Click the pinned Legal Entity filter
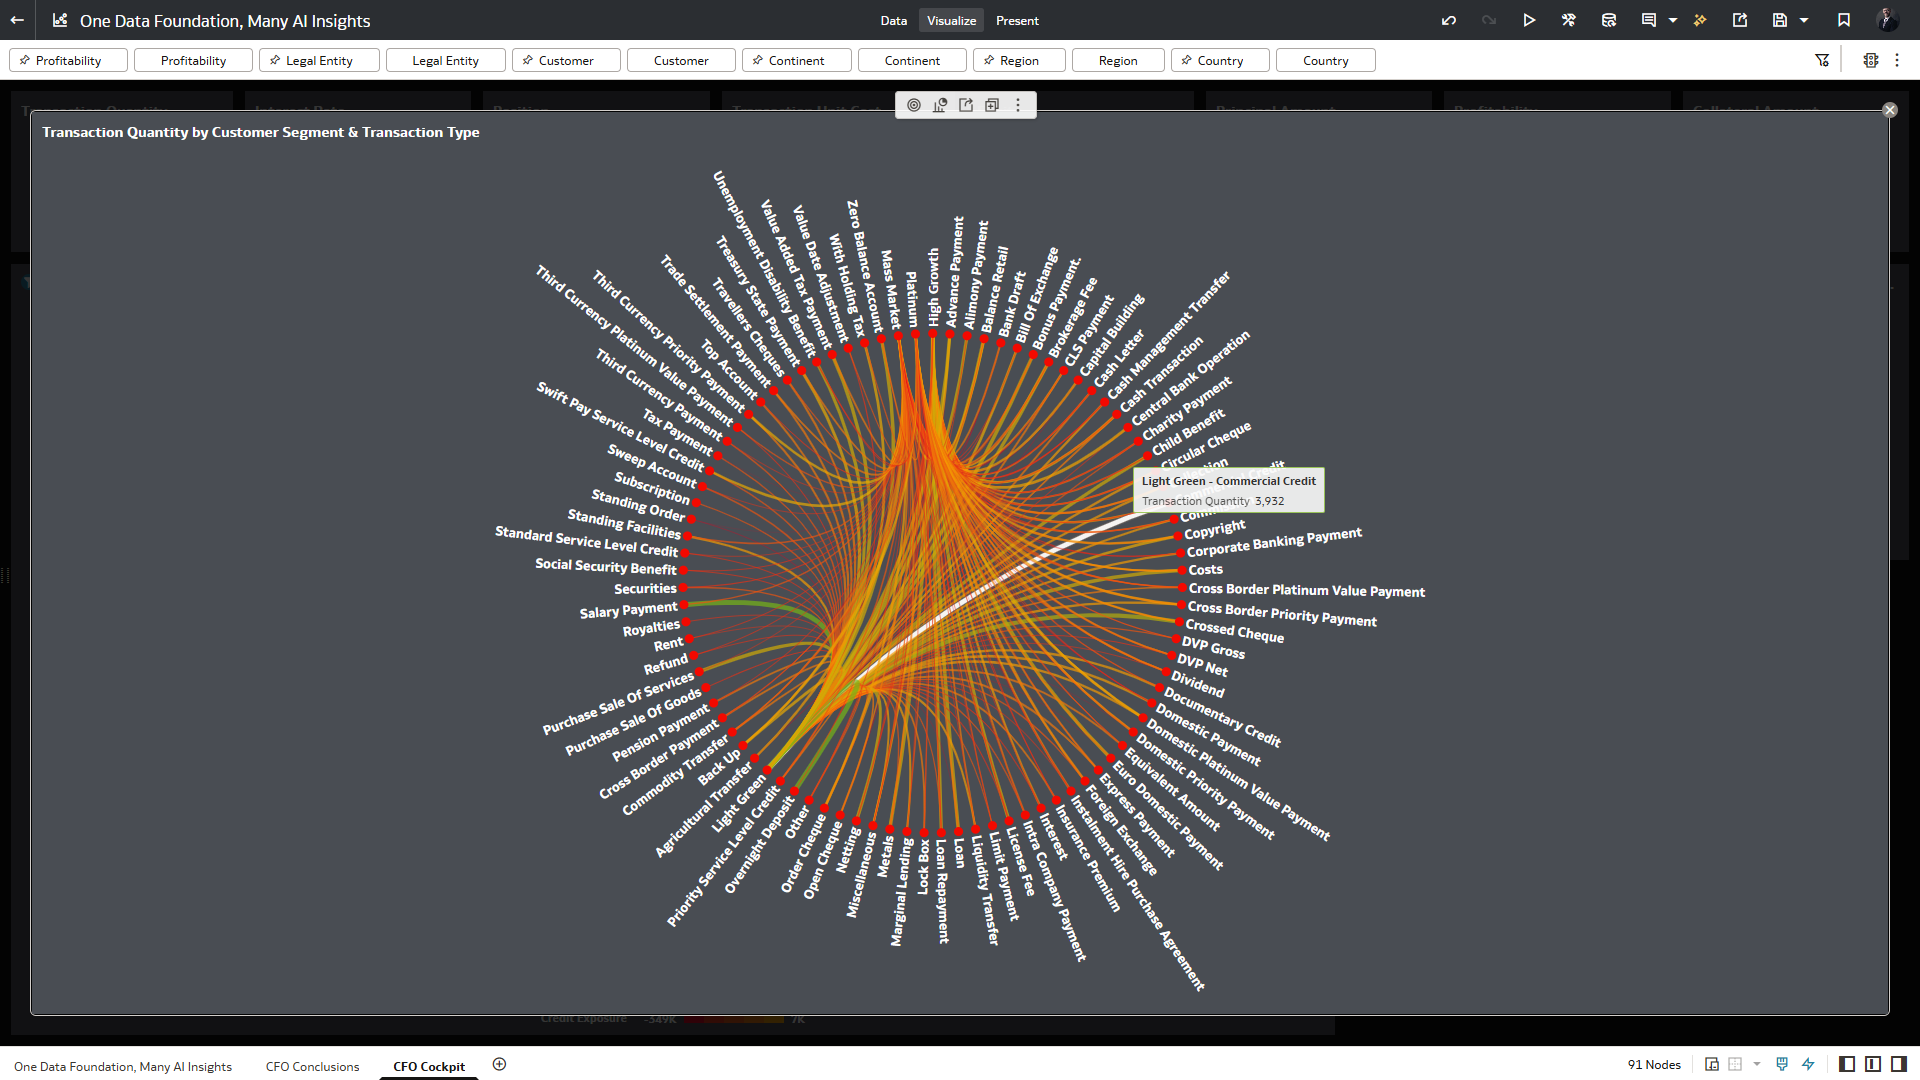The image size is (1920, 1080). click(319, 60)
